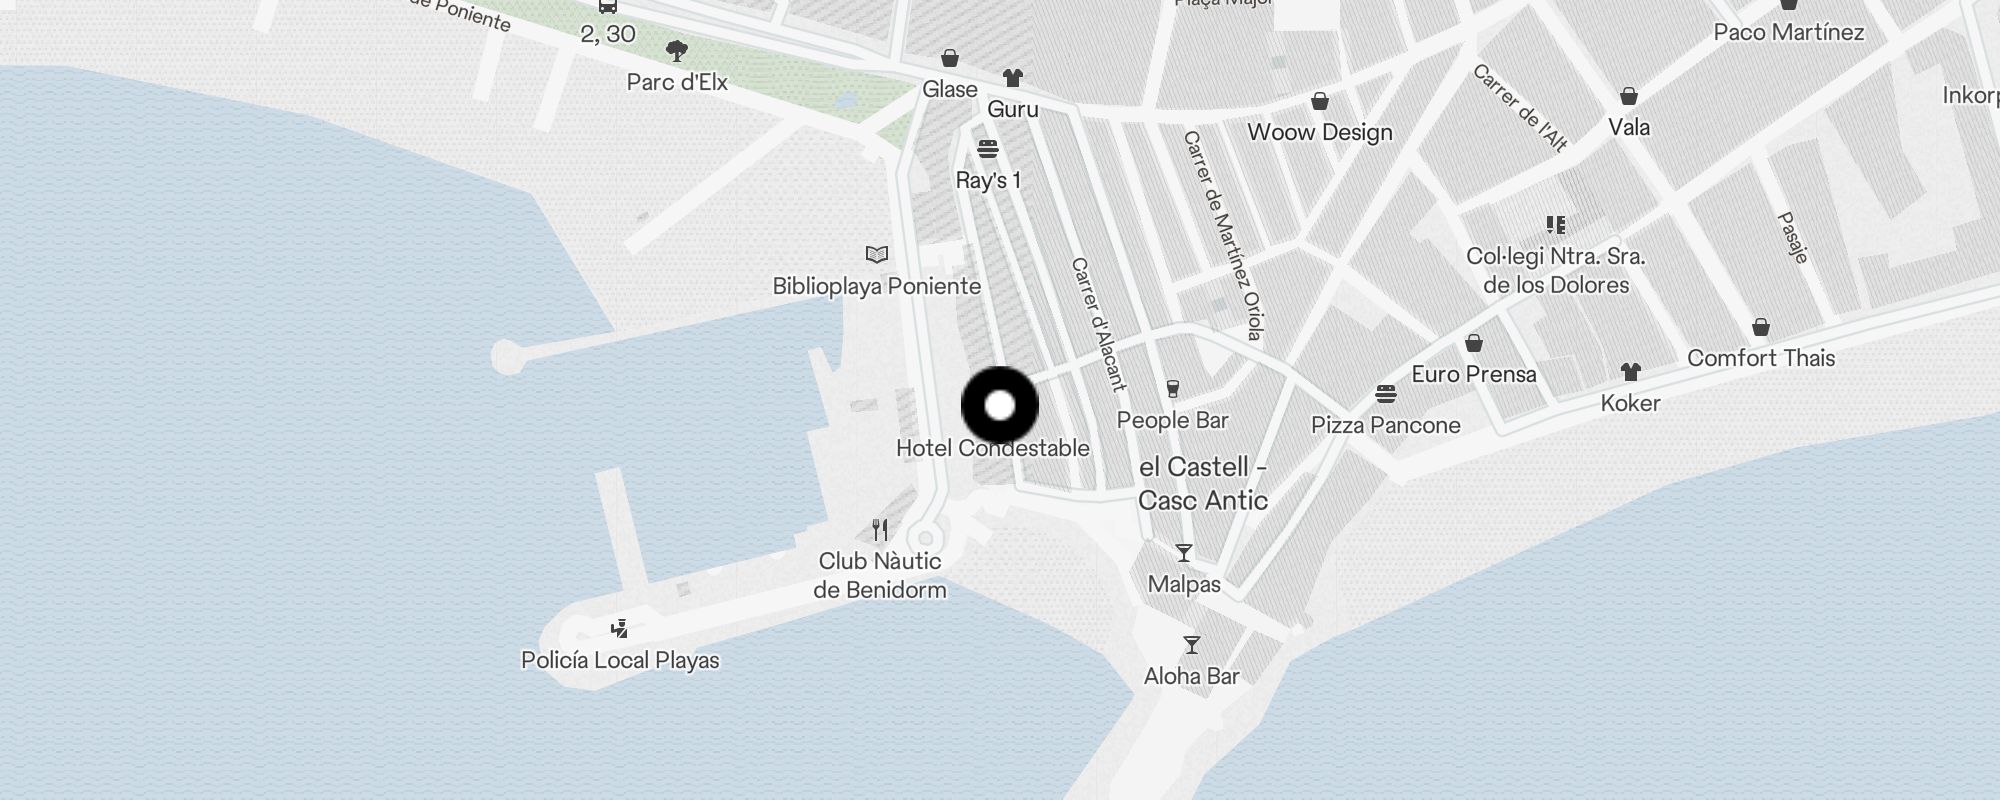Click the Woow Design shop icon
This screenshot has width=2000, height=800.
click(x=1320, y=101)
